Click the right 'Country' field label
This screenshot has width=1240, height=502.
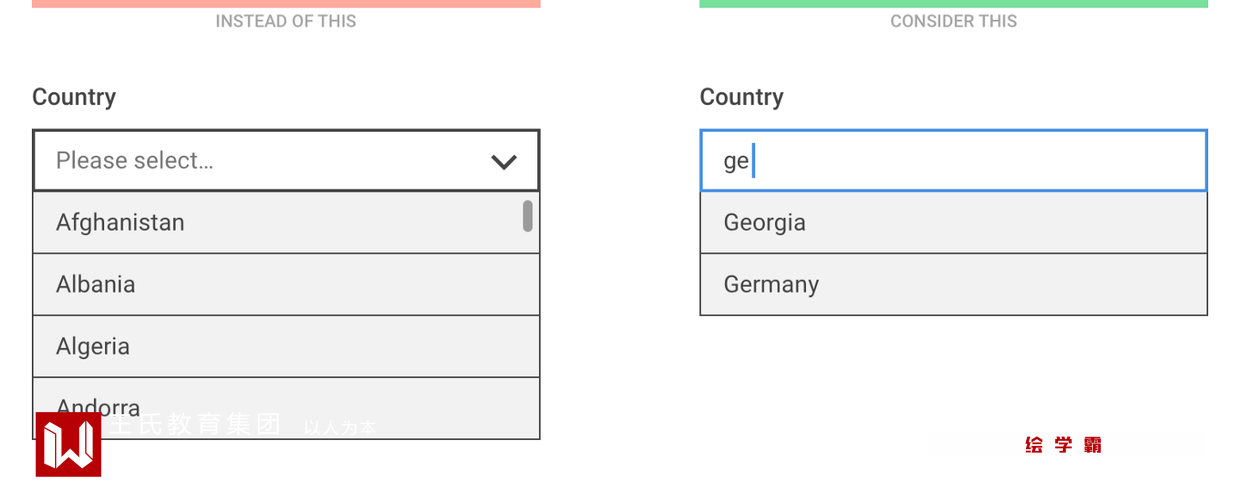coord(741,97)
